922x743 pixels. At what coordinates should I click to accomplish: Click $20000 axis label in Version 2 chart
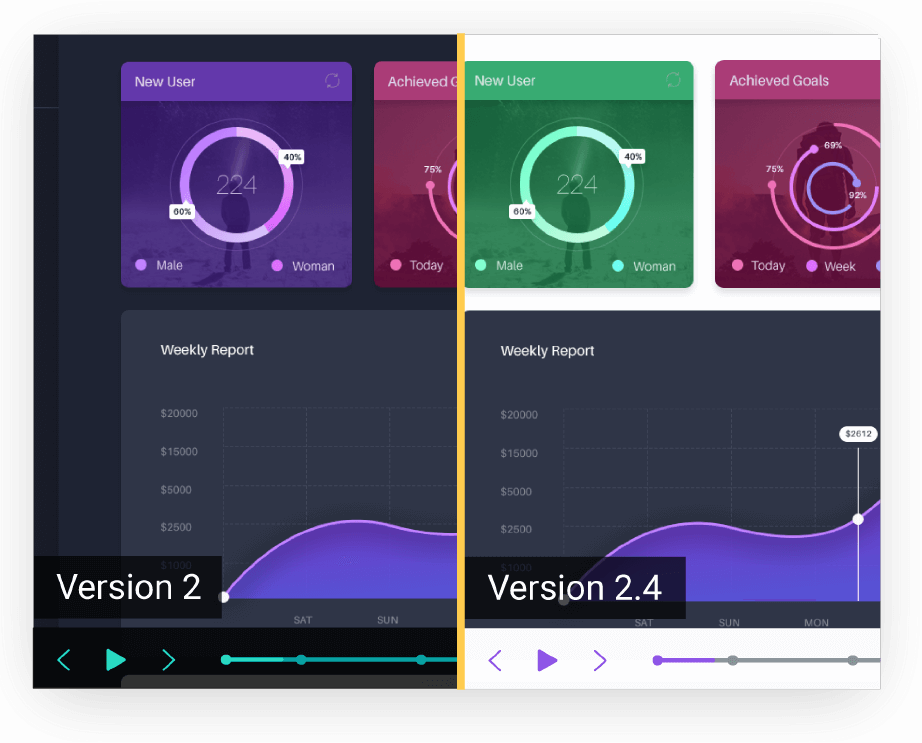point(179,413)
